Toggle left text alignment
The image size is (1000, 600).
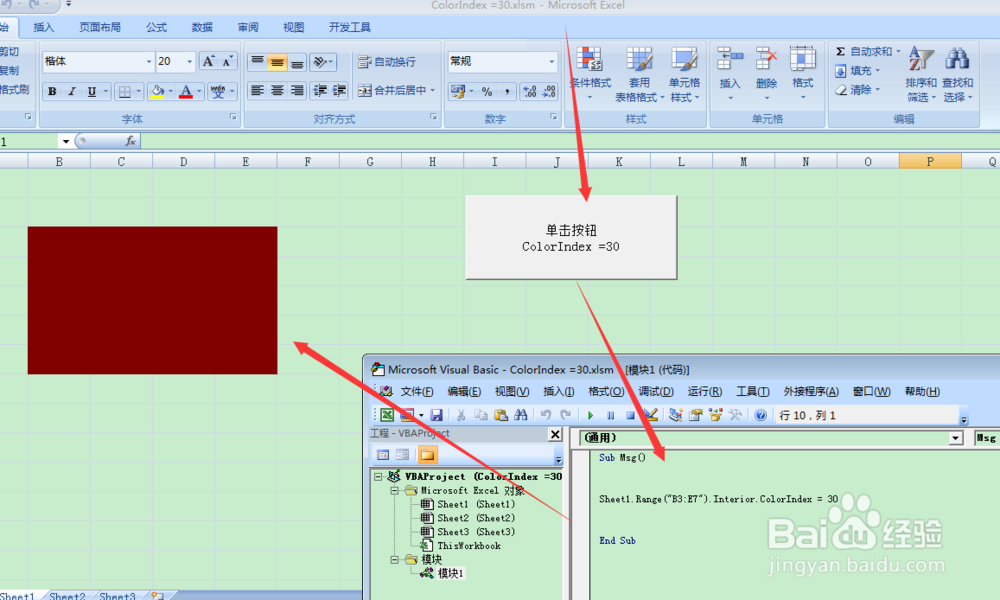click(x=257, y=91)
